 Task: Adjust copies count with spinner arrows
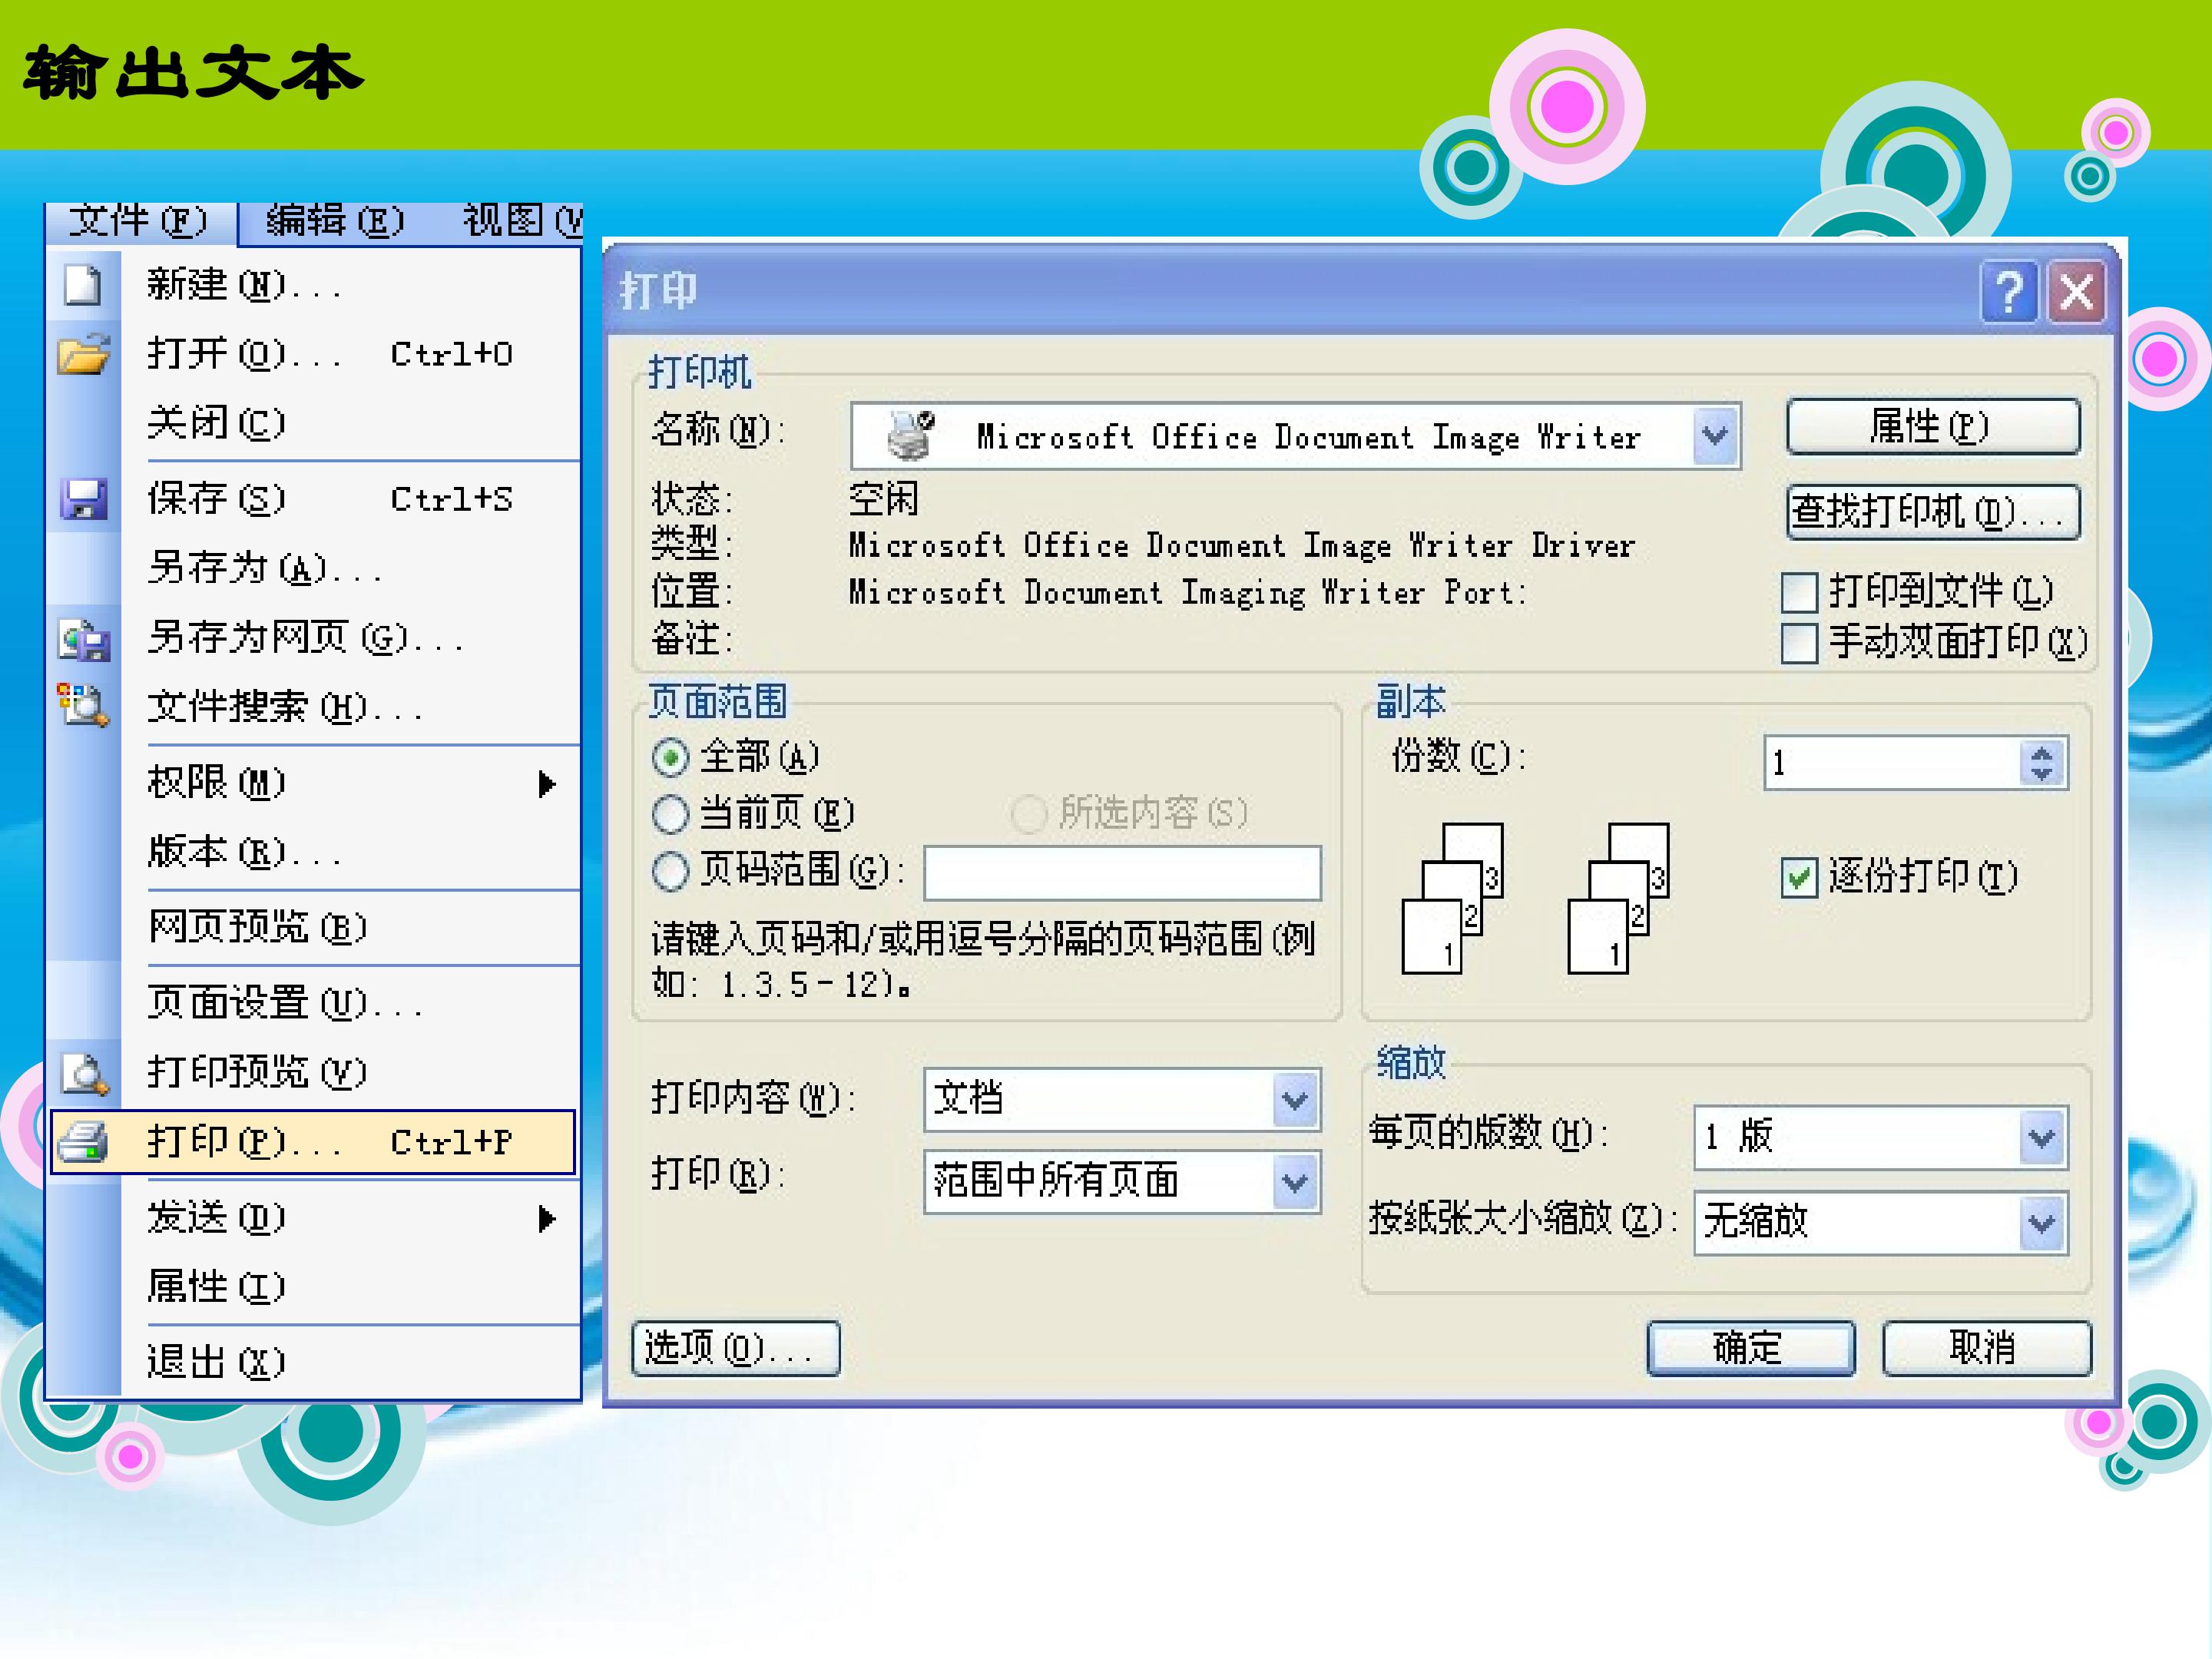(x=2042, y=763)
